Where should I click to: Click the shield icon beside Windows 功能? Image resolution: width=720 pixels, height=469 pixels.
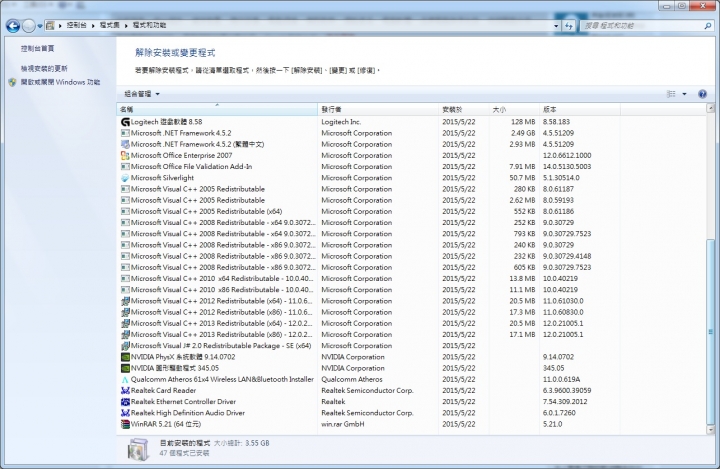tap(12, 82)
